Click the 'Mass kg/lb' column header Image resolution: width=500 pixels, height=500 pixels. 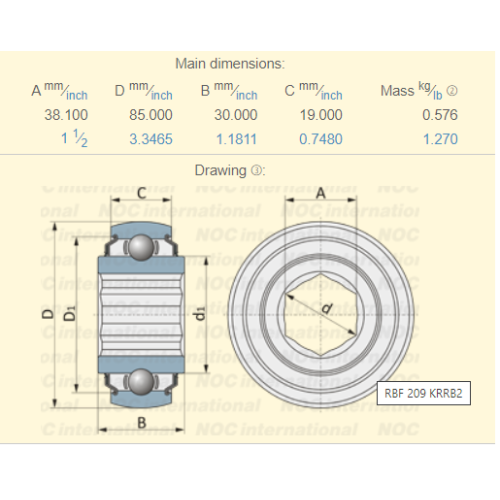click(412, 91)
